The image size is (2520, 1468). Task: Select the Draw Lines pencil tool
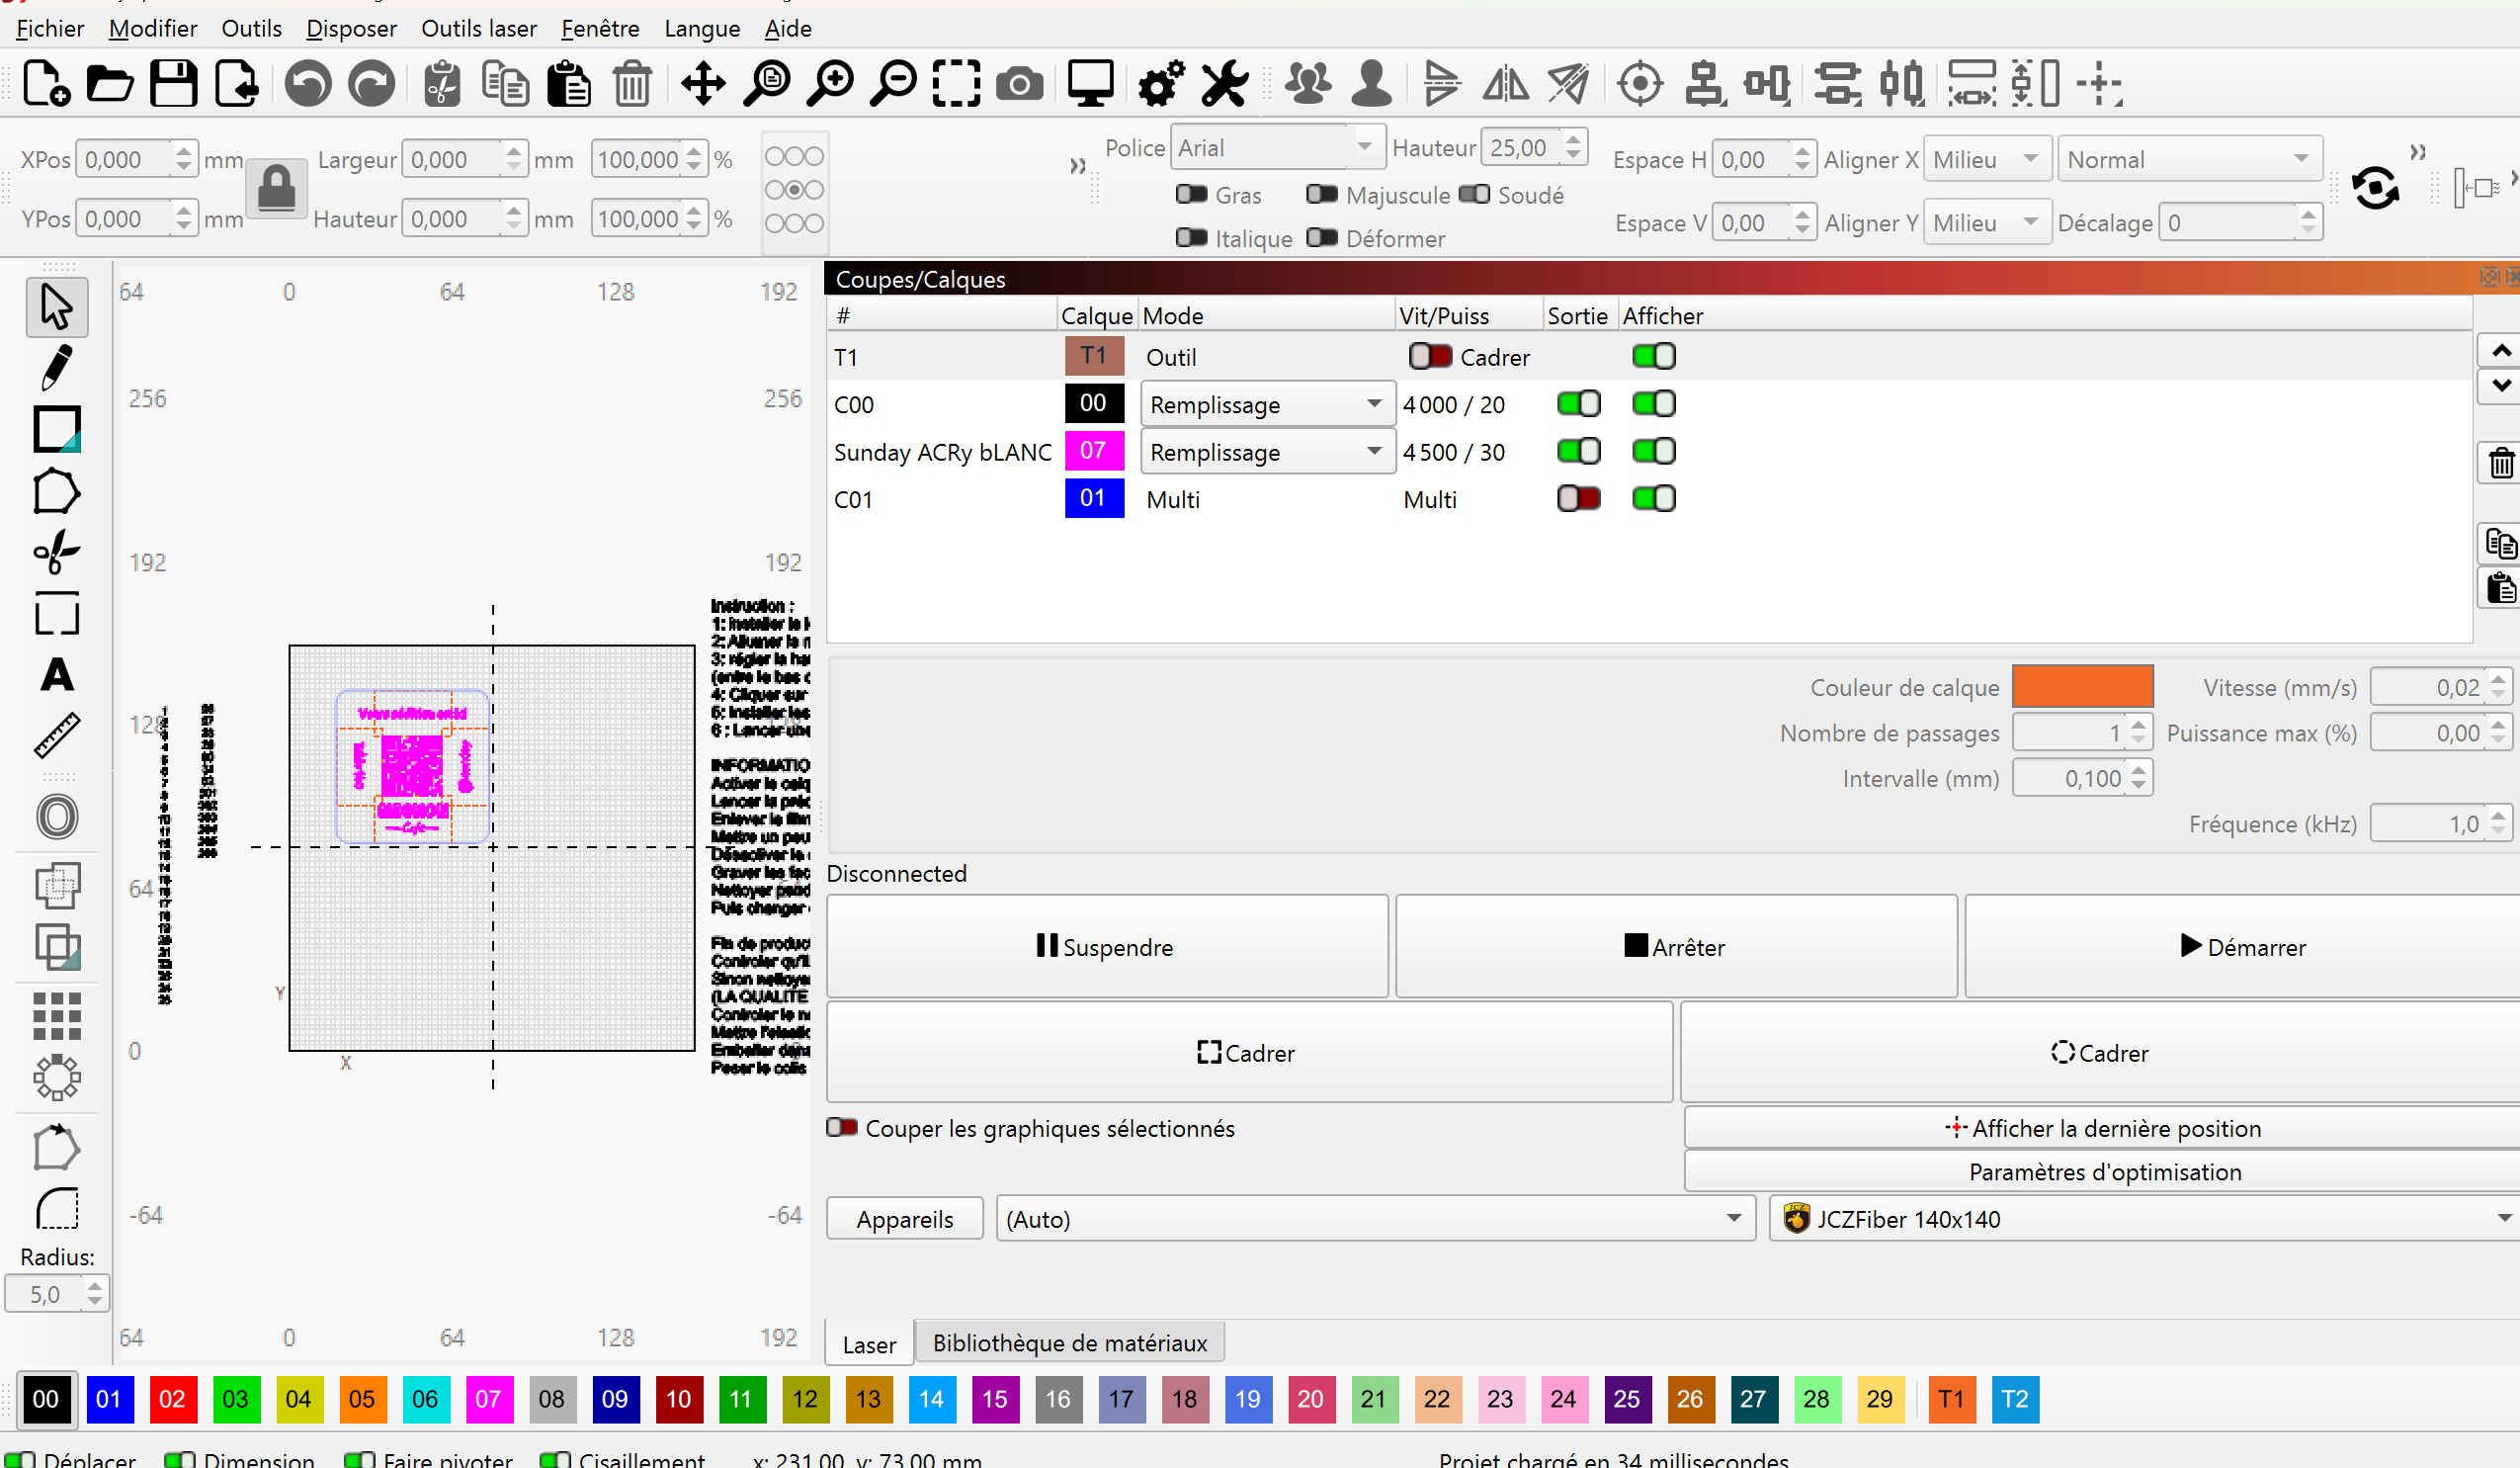pos(57,367)
